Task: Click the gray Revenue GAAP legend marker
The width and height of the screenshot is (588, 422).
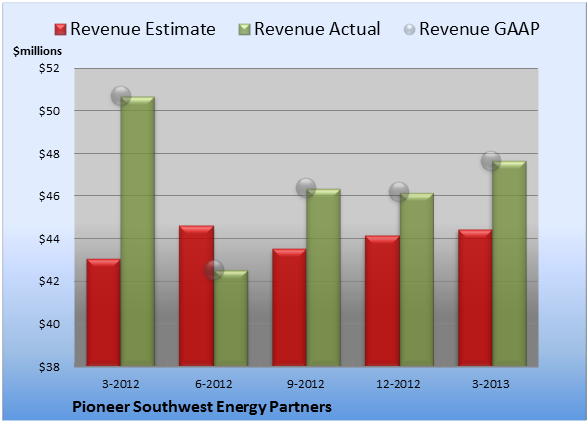Action: coord(410,30)
